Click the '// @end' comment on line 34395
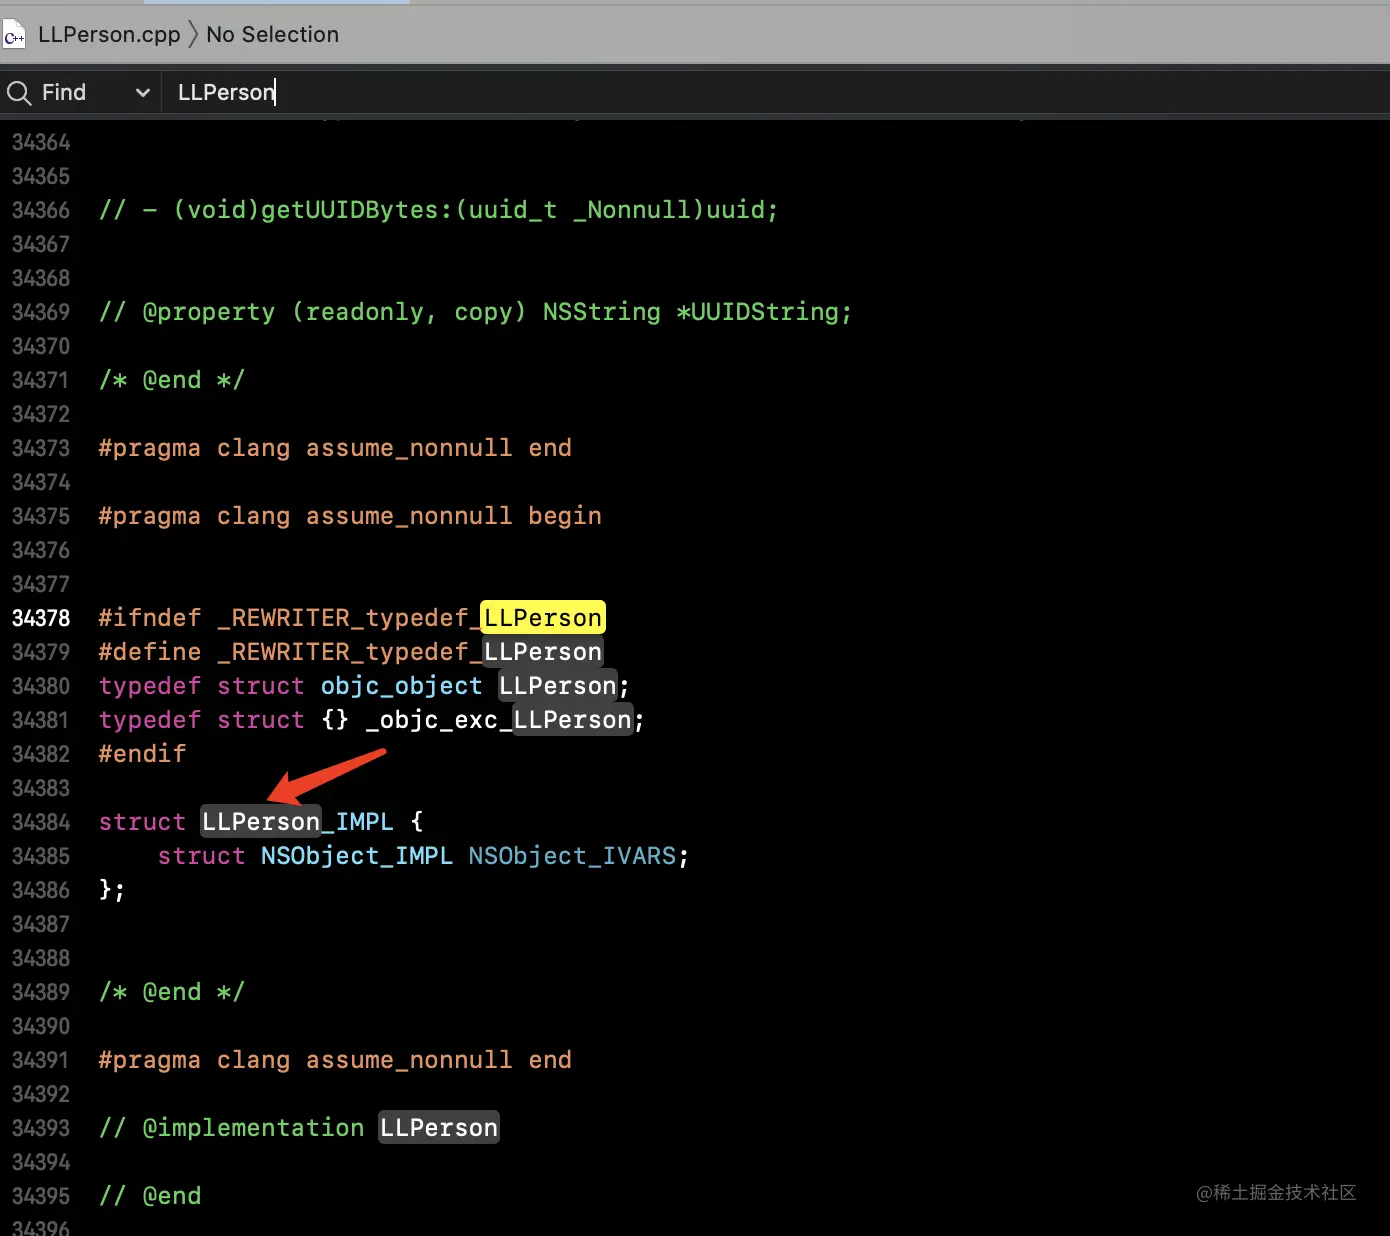1390x1236 pixels. click(x=150, y=1196)
